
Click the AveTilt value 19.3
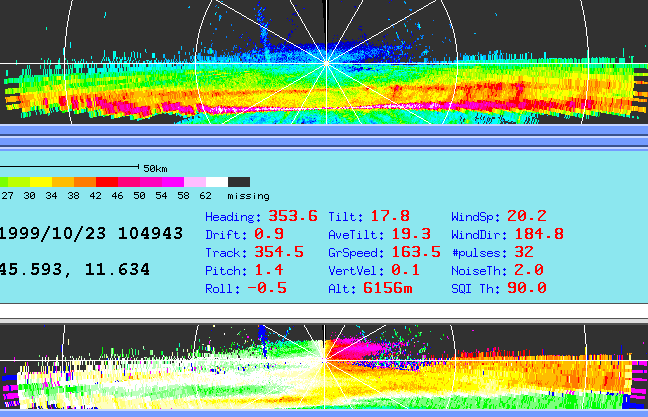coord(411,234)
